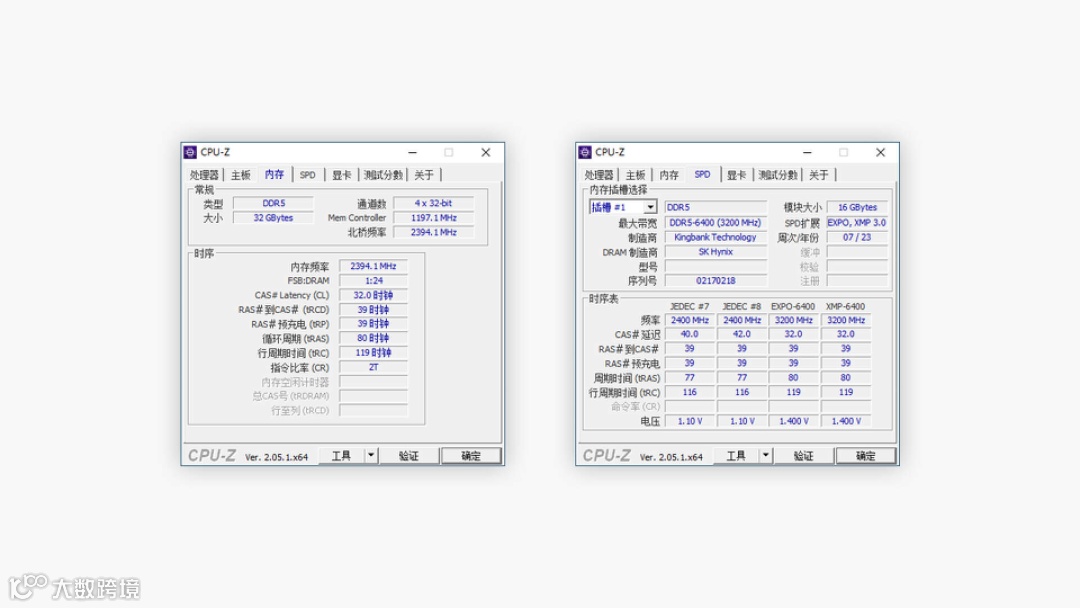Switch to 内存 tab in right CPU-Z window
The image size is (1080, 608).
(669, 175)
